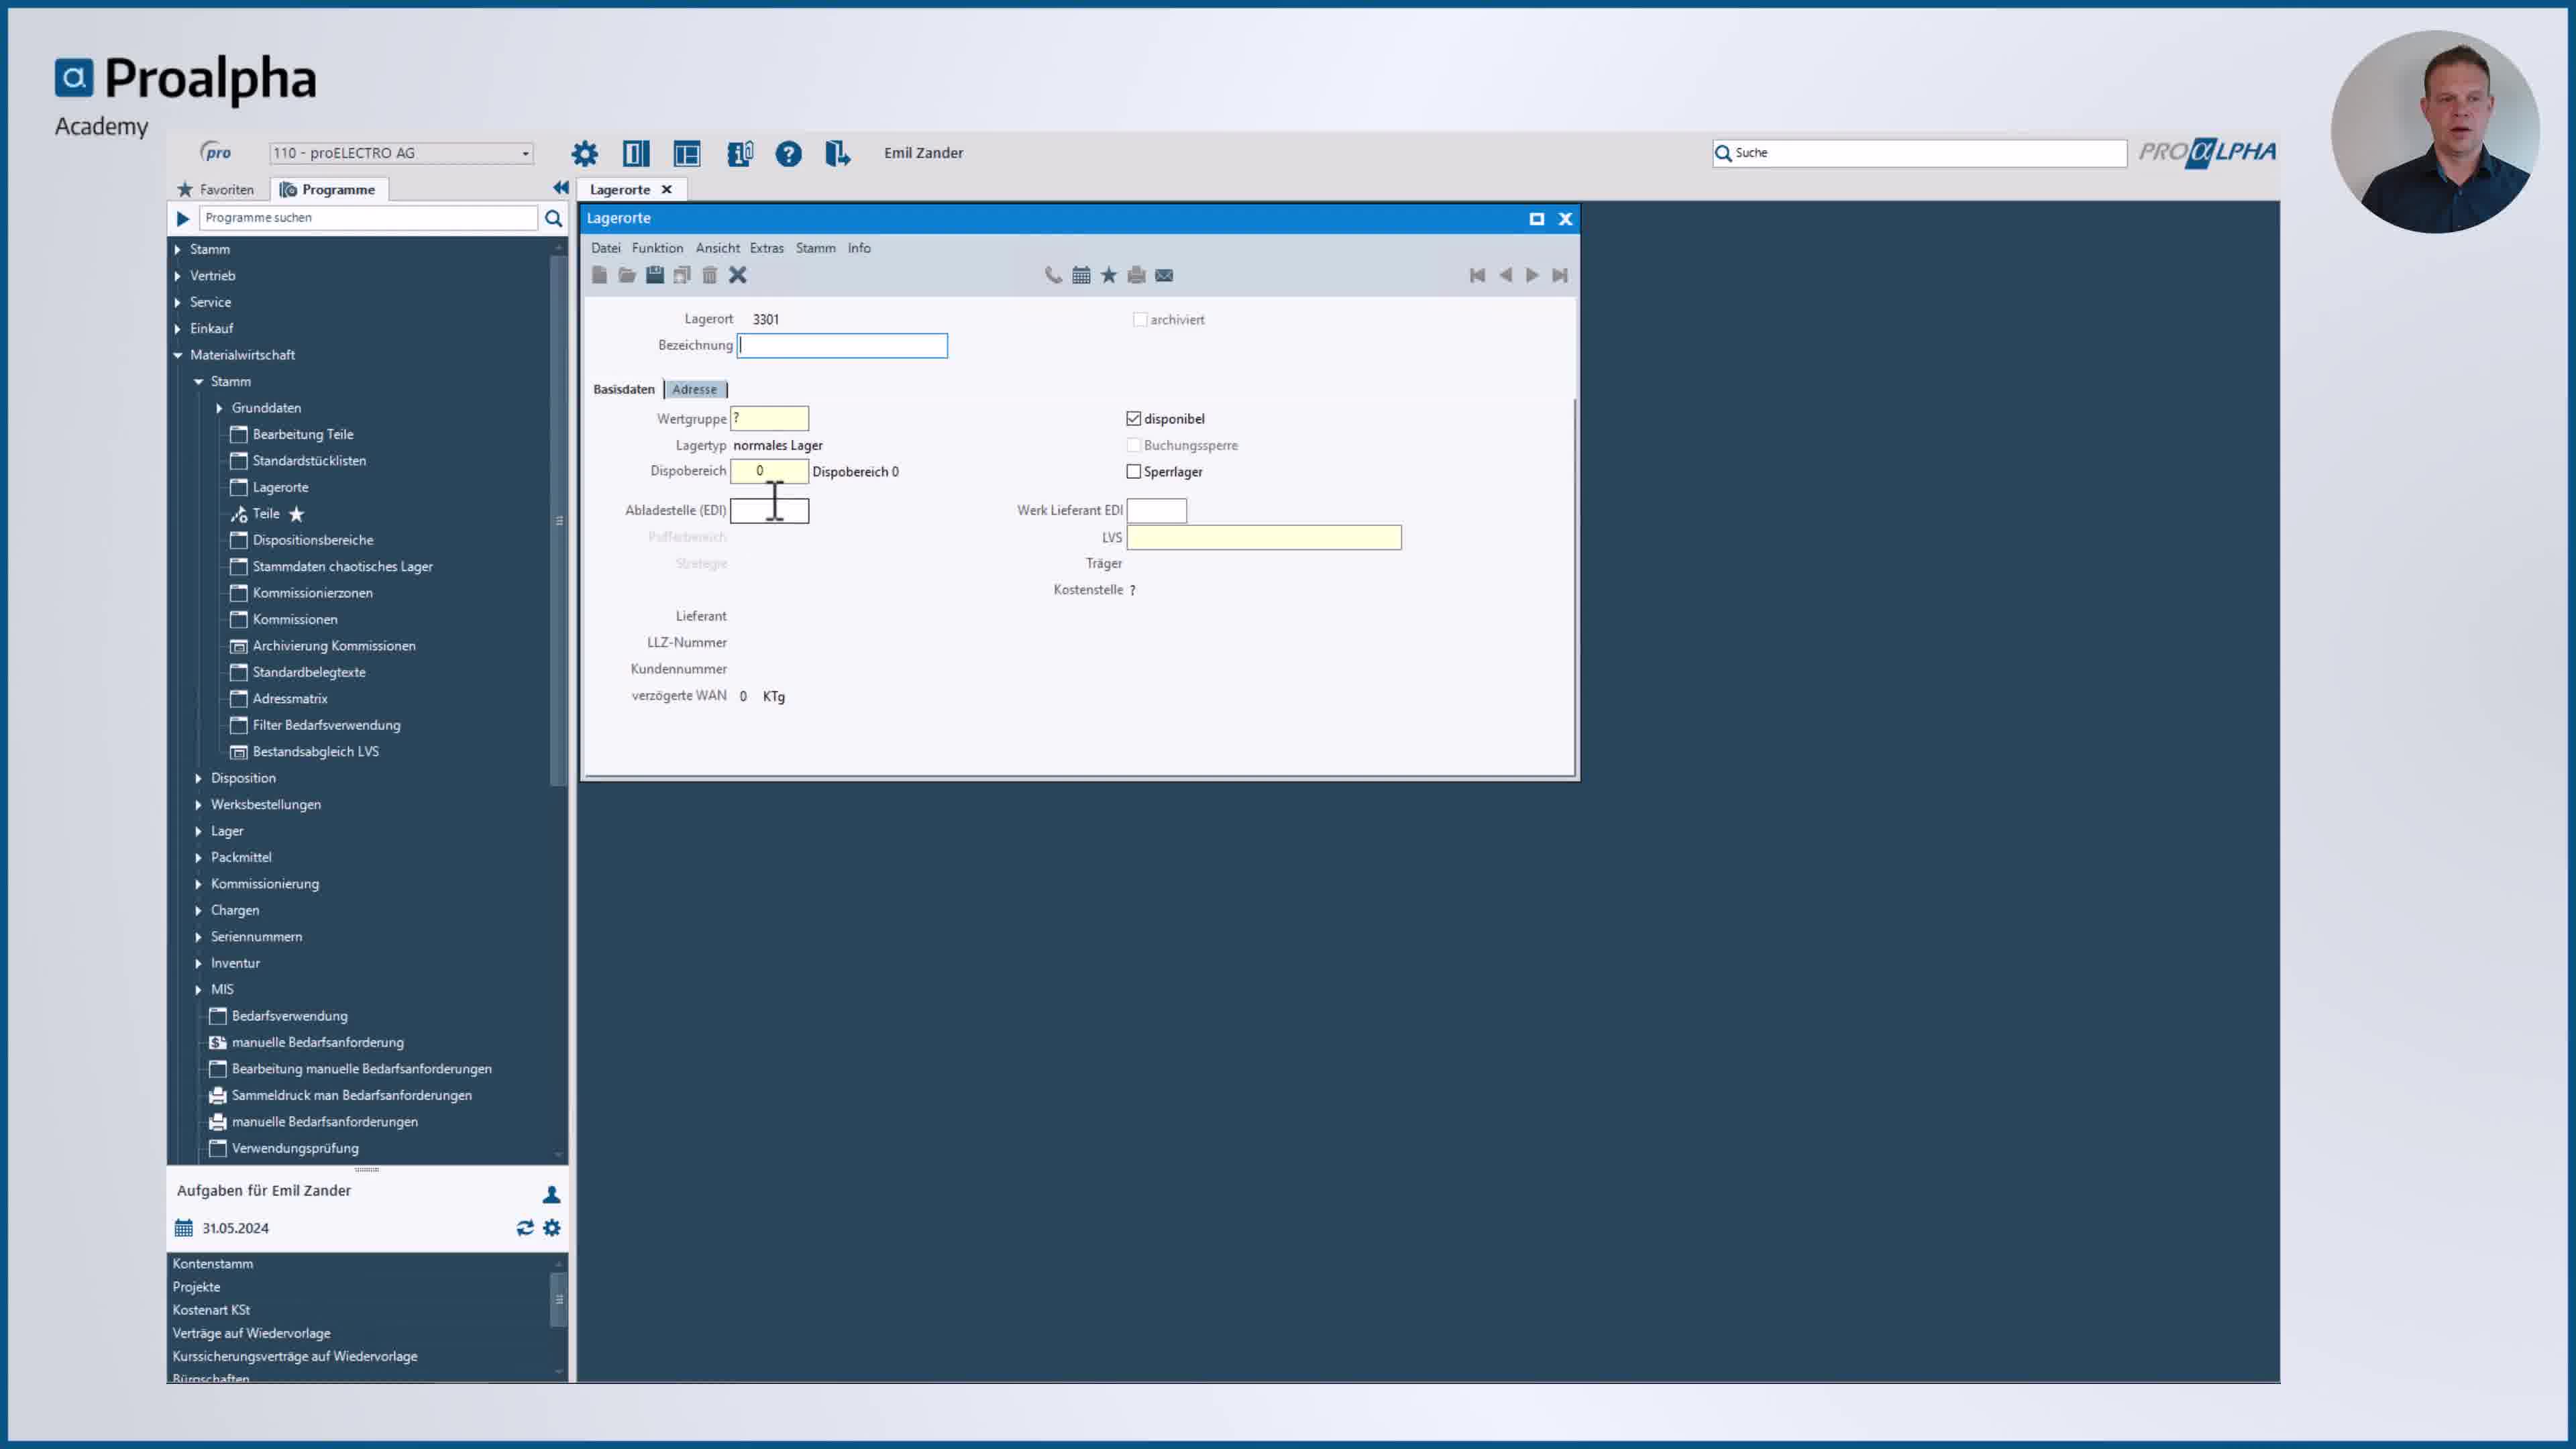Click the Wertgruppe input field
The image size is (2576, 1449).
[x=769, y=419]
